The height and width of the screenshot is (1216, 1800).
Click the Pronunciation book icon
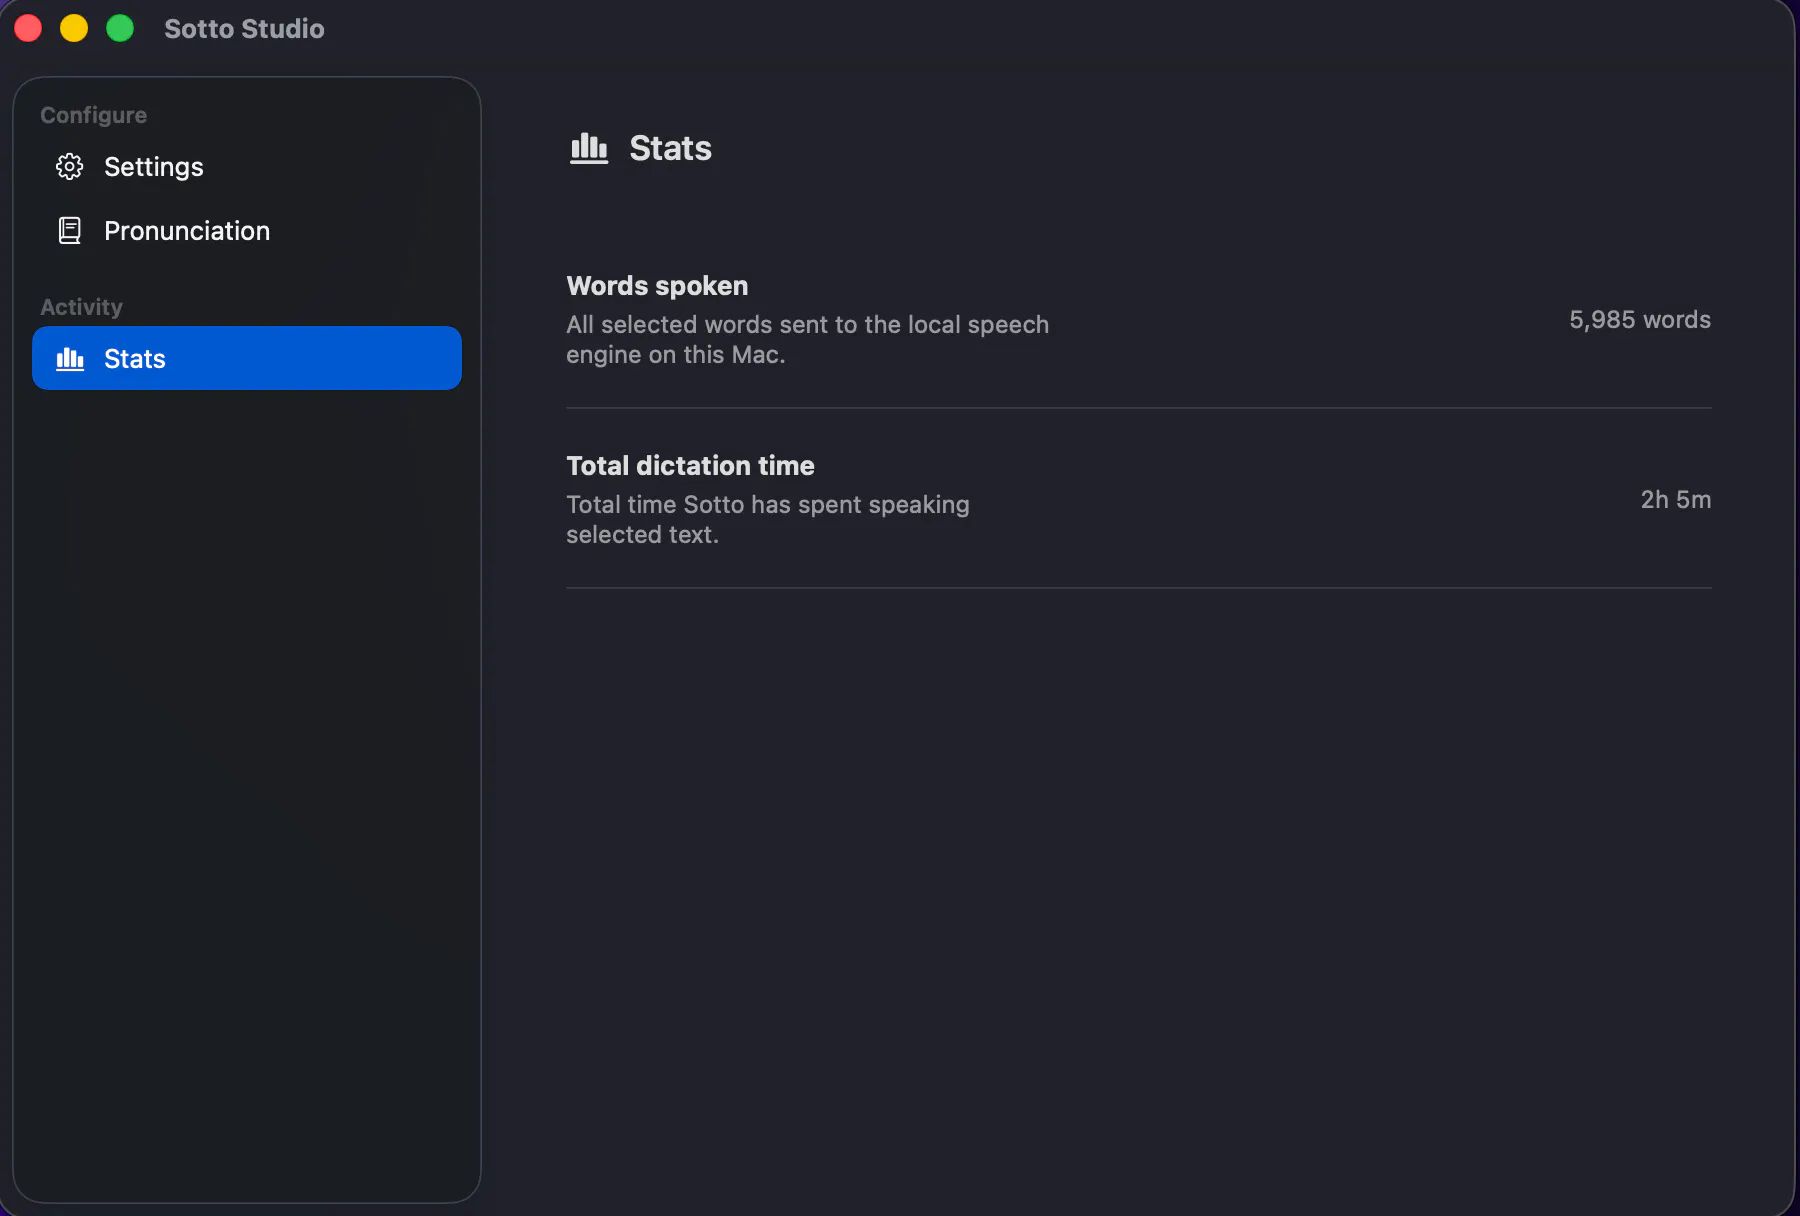pos(69,230)
